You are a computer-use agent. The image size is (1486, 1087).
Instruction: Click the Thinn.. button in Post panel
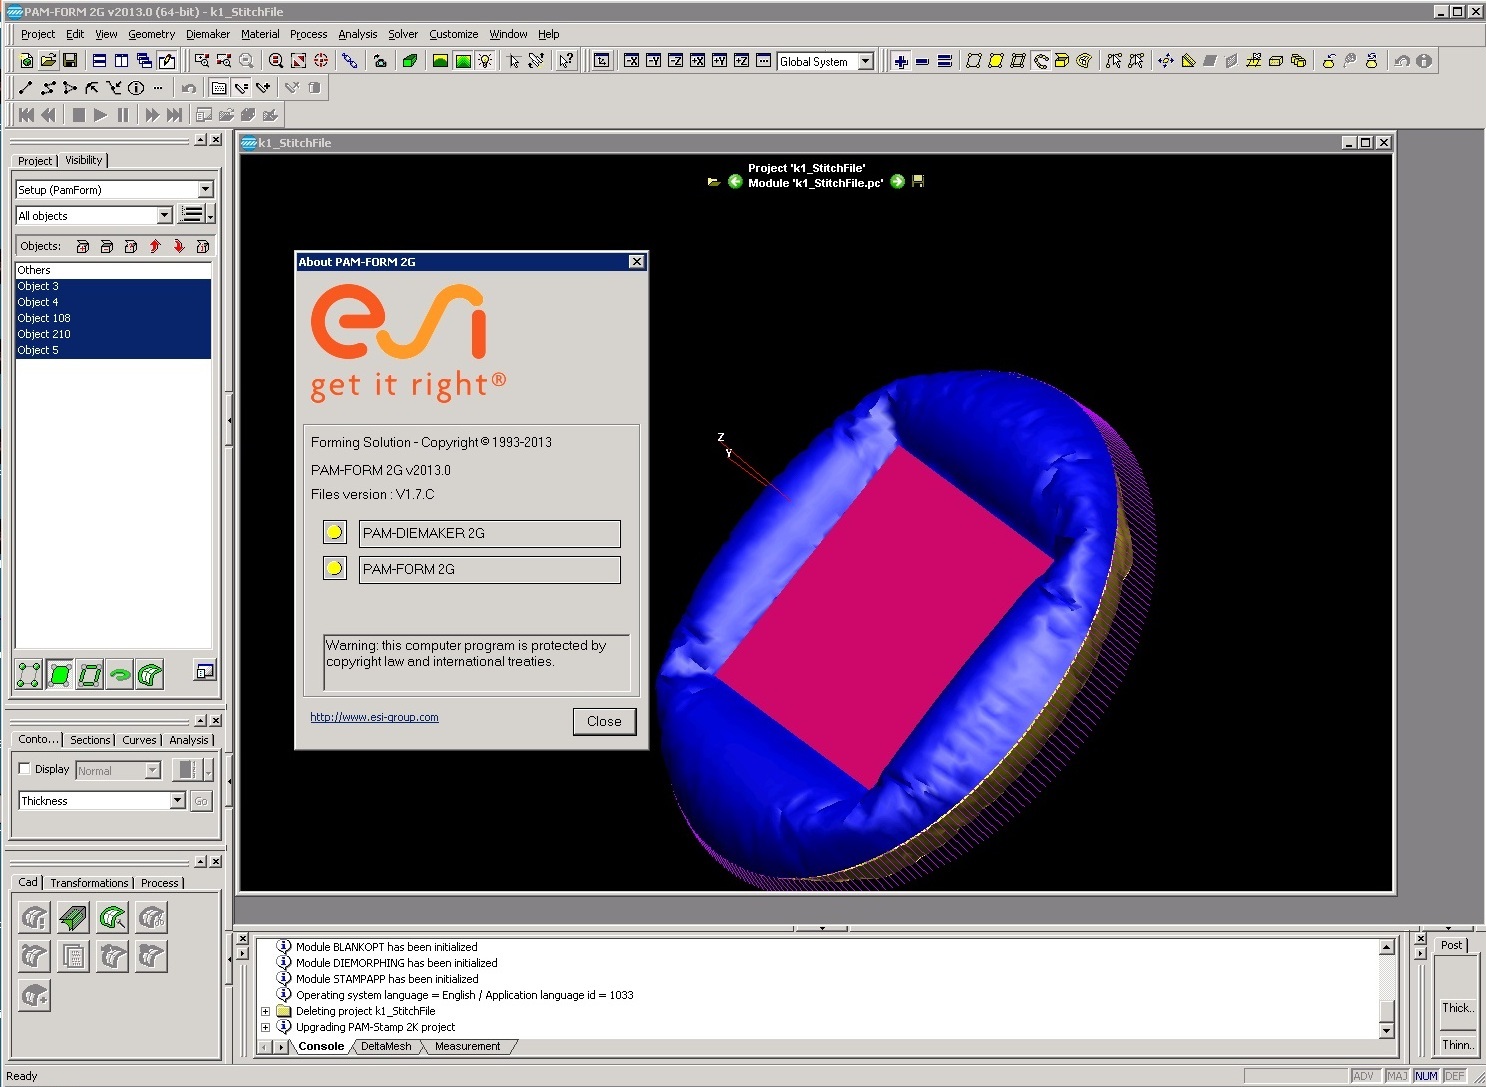(x=1457, y=1045)
